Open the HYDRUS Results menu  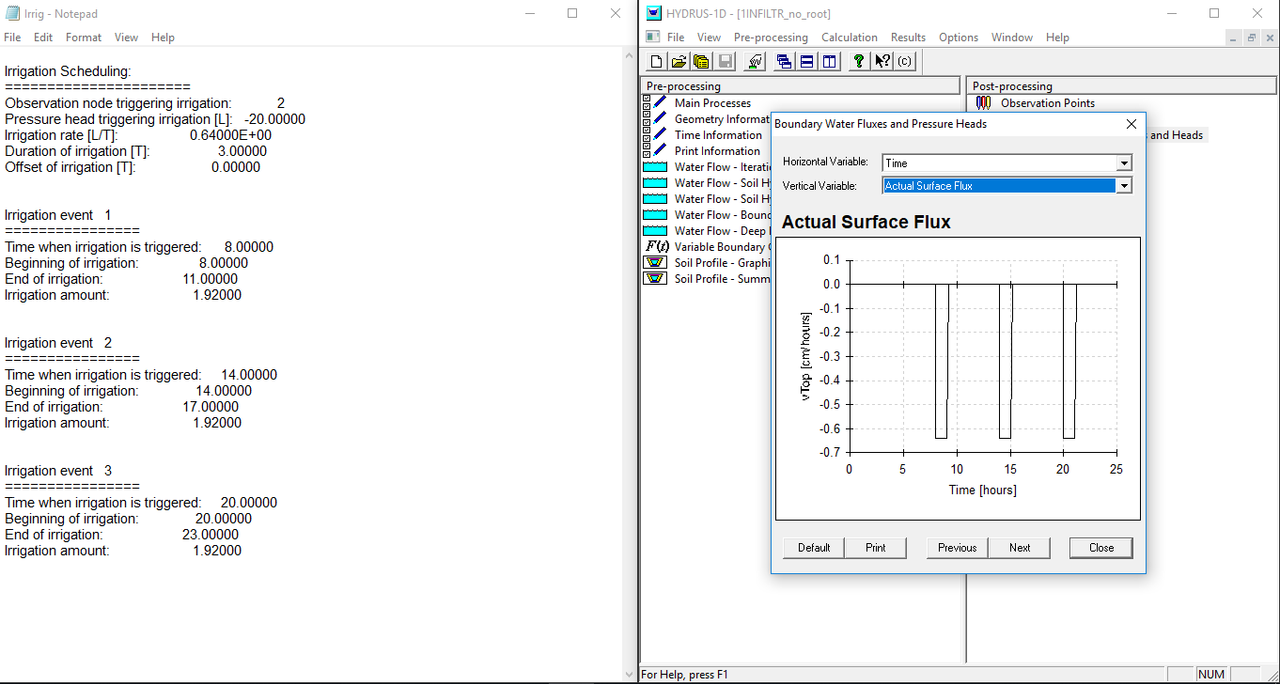[x=908, y=37]
